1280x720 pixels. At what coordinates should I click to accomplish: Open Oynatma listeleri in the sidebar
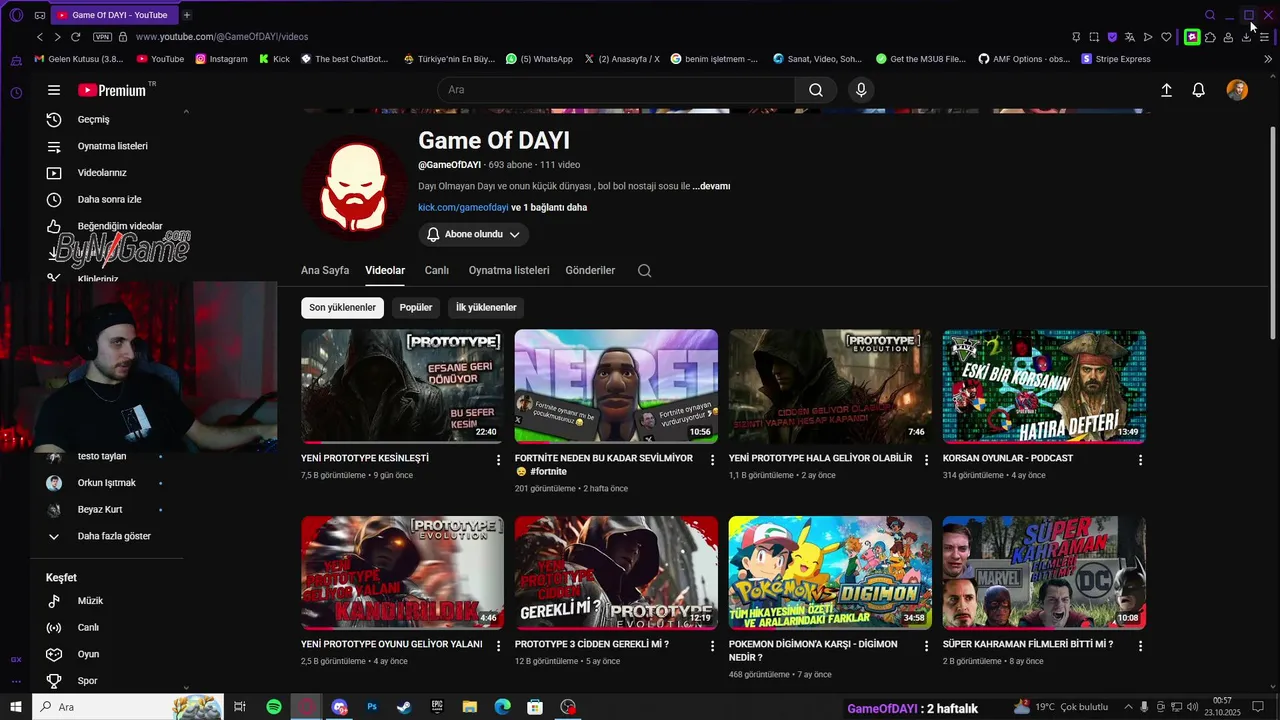tap(110, 146)
